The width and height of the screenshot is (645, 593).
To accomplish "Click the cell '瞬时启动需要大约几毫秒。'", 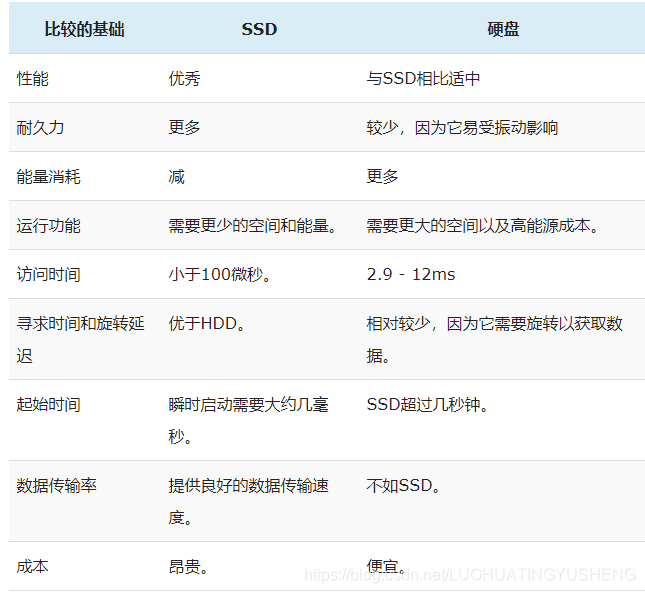I will tap(248, 420).
